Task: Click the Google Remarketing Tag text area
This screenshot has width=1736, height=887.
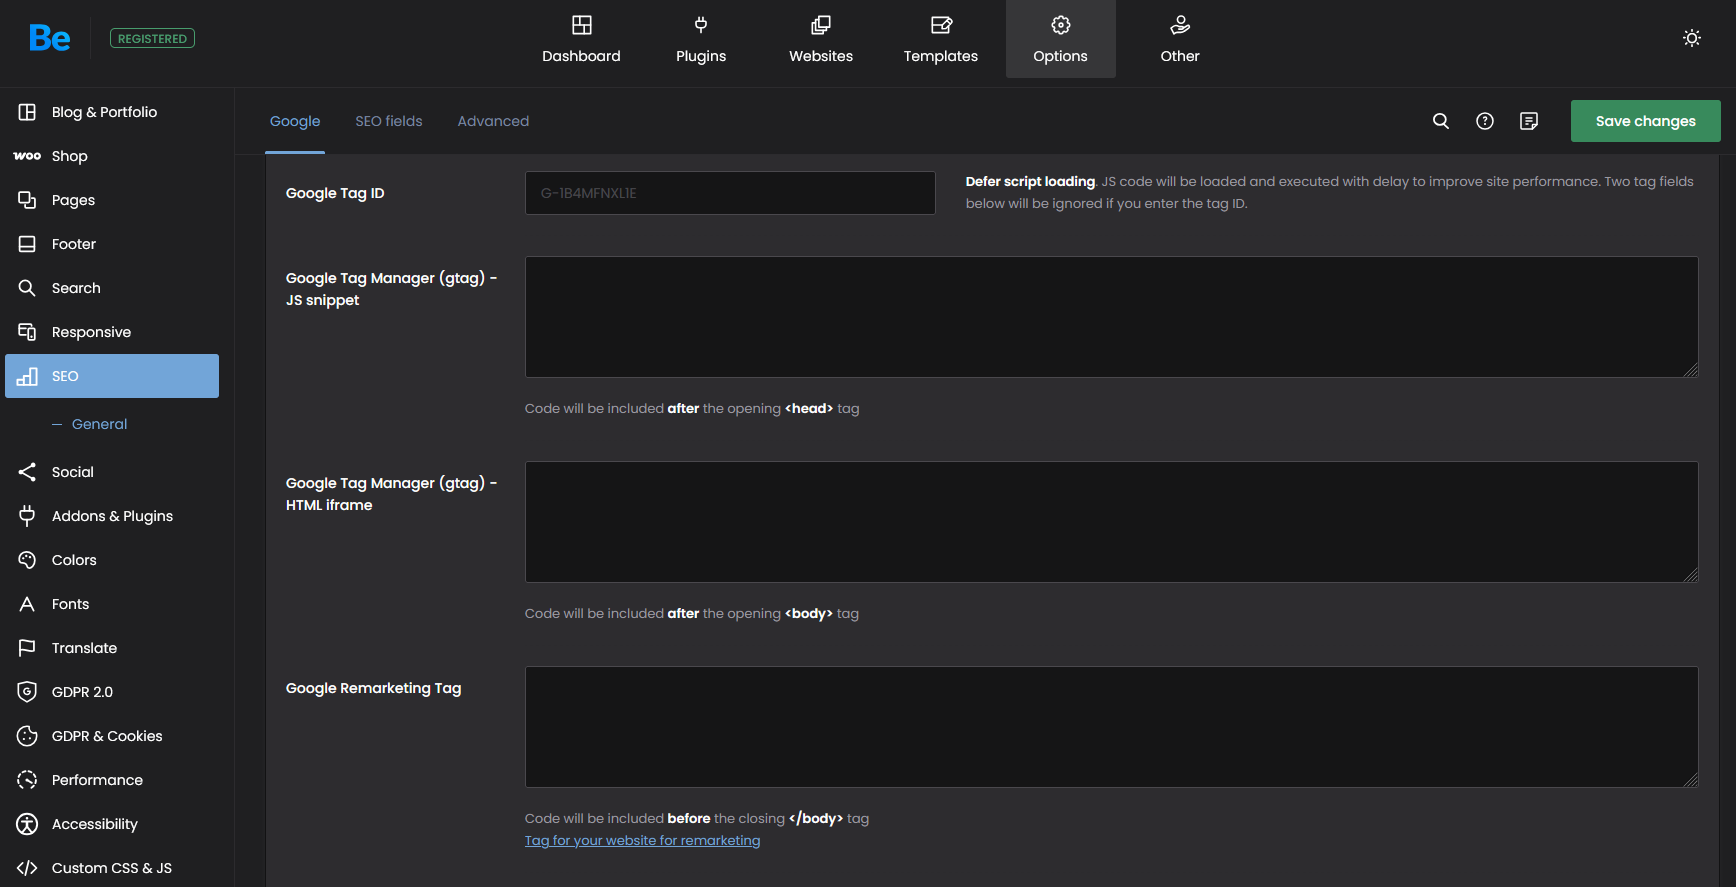Action: tap(1110, 727)
